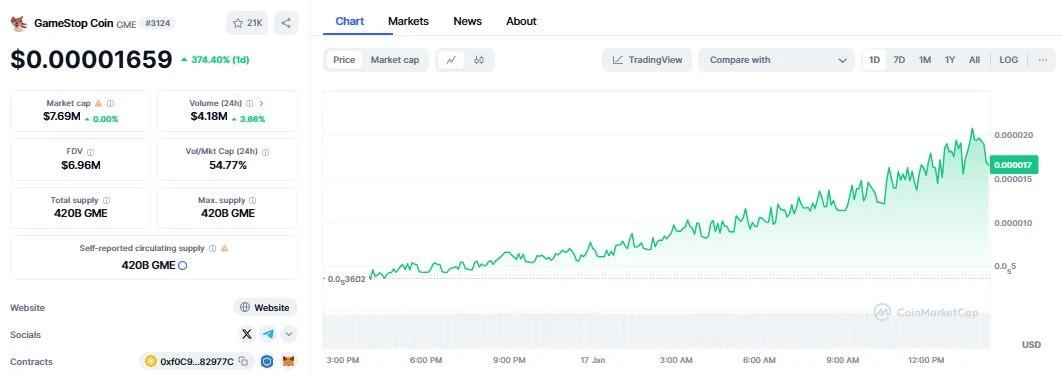Open the Compare with dropdown

click(776, 60)
